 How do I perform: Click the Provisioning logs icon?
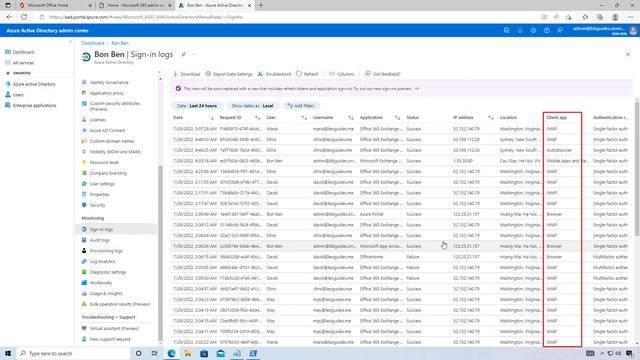tap(84, 251)
